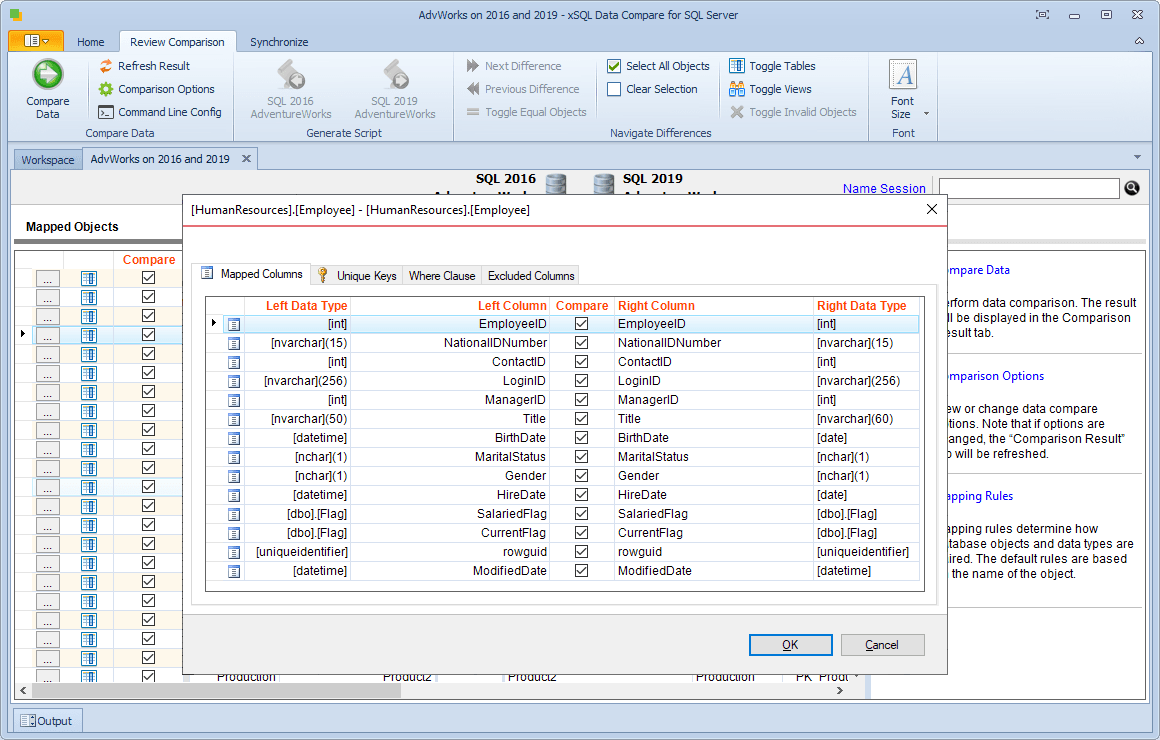Click the Toggle Views icon

737,89
